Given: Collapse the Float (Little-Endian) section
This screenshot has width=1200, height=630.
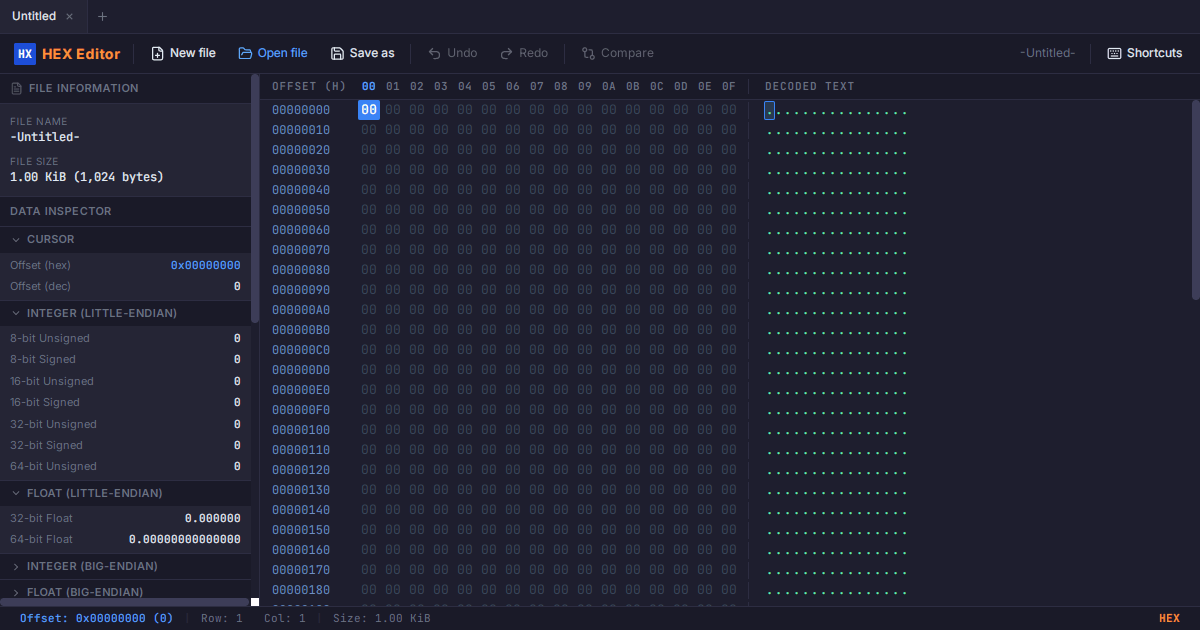Looking at the screenshot, I should coord(125,493).
